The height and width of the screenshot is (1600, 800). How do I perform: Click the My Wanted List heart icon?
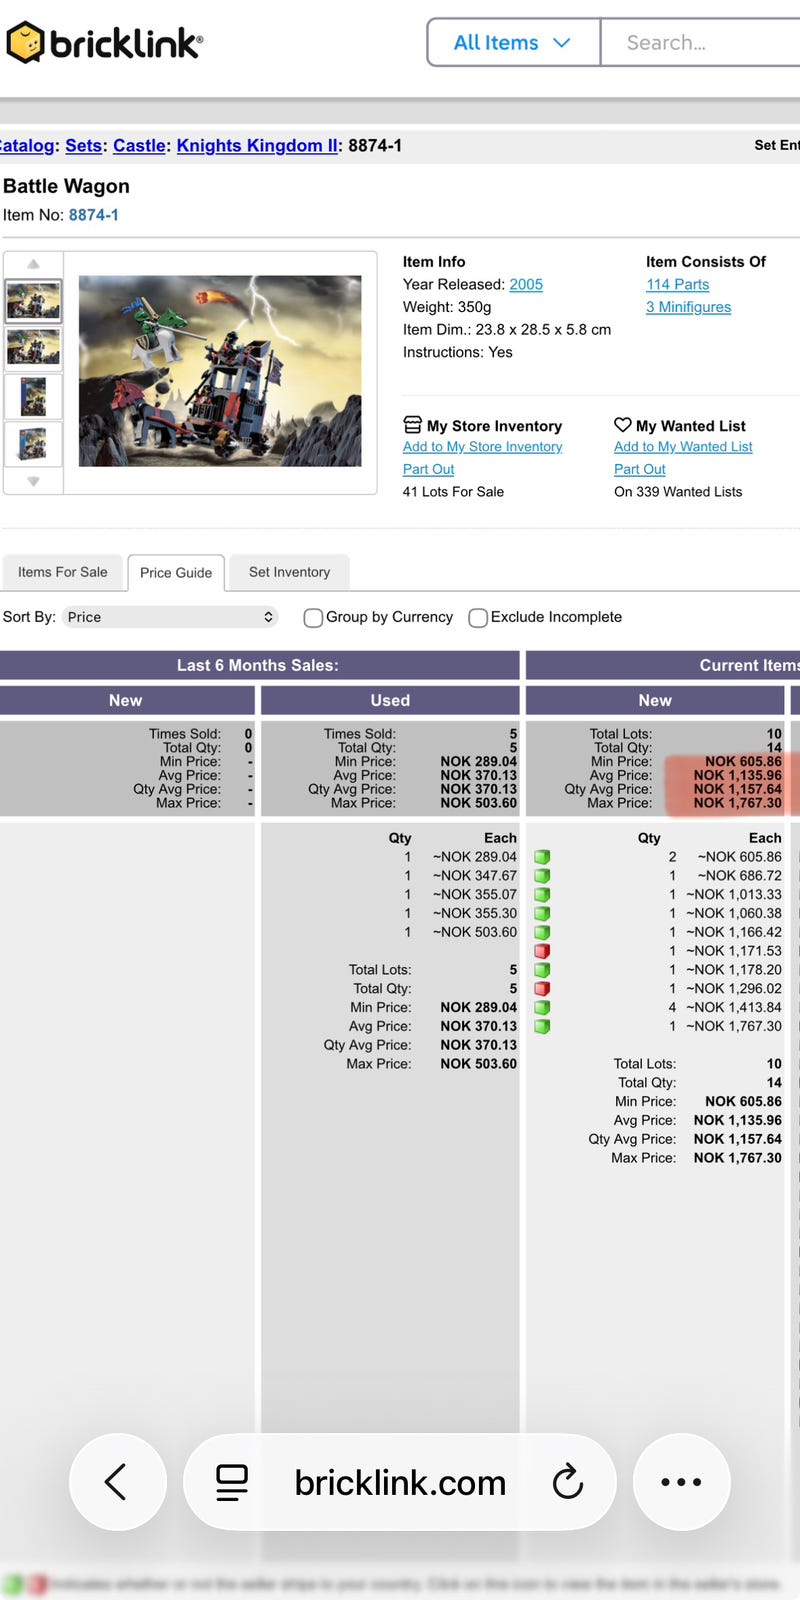(622, 425)
